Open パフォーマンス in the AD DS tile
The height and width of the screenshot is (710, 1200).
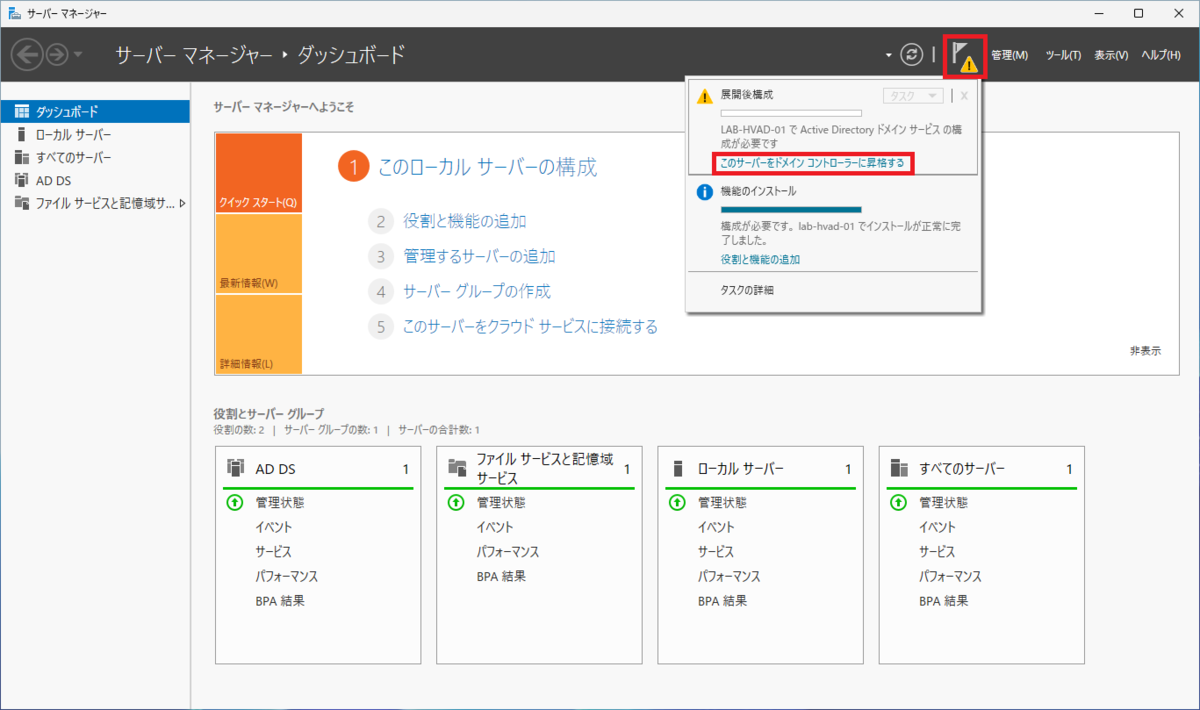[x=287, y=577]
